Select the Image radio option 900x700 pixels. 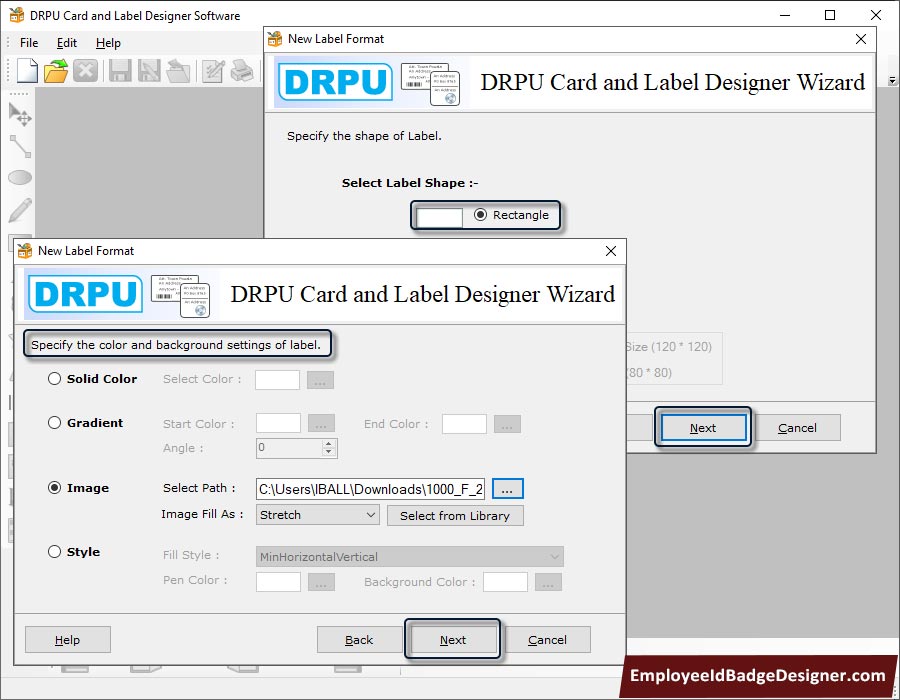[x=54, y=488]
